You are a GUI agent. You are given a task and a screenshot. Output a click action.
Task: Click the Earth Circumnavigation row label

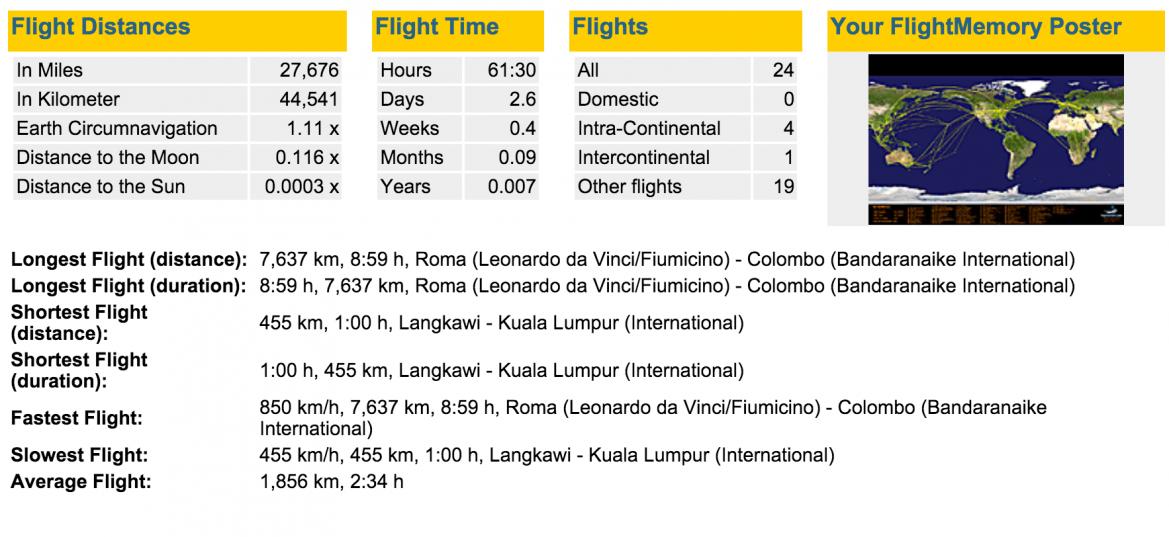(117, 128)
